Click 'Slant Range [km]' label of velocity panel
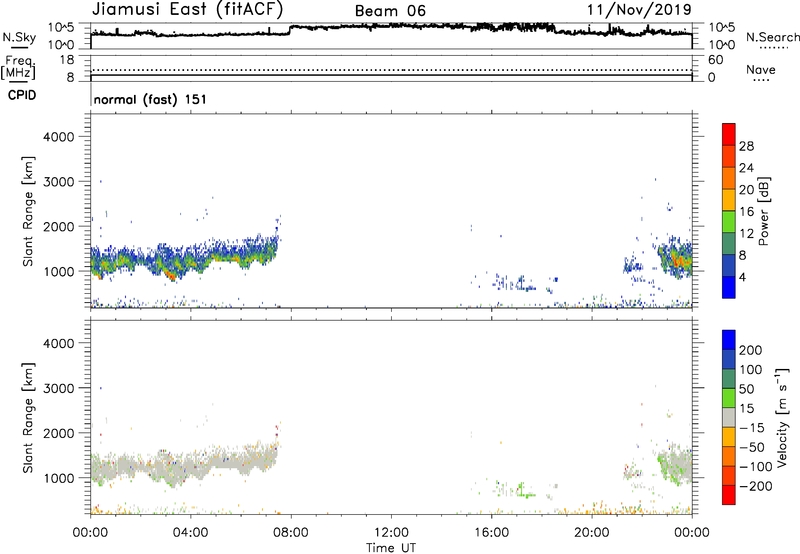The height and width of the screenshot is (554, 800). pos(28,418)
